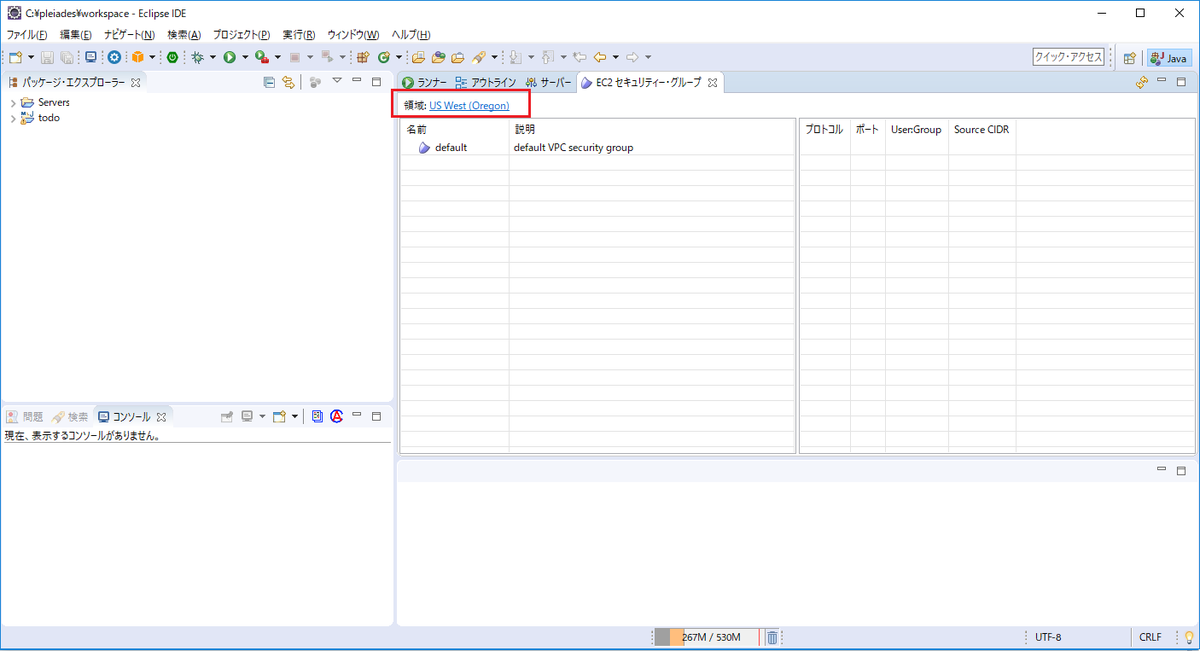Open the New Java Class dropdown arrow

(x=398, y=57)
